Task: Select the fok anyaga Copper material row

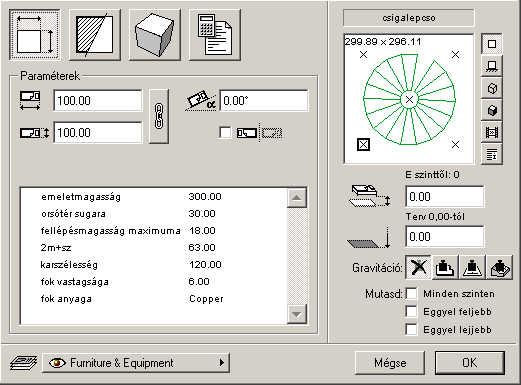Action: (153, 299)
